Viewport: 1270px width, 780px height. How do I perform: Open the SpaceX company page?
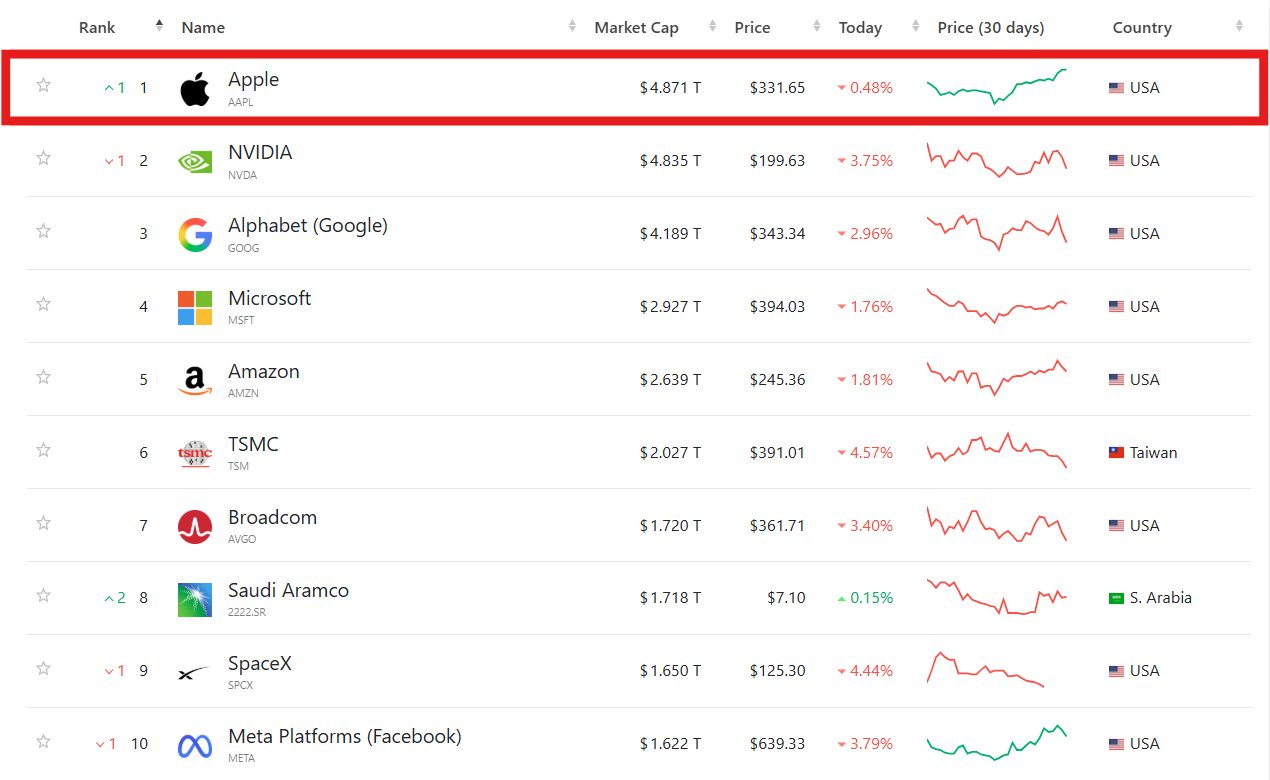pyautogui.click(x=260, y=664)
